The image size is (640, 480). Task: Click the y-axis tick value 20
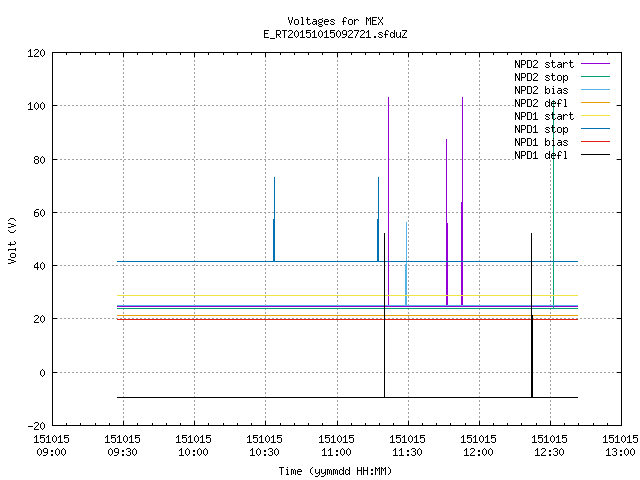[39, 319]
